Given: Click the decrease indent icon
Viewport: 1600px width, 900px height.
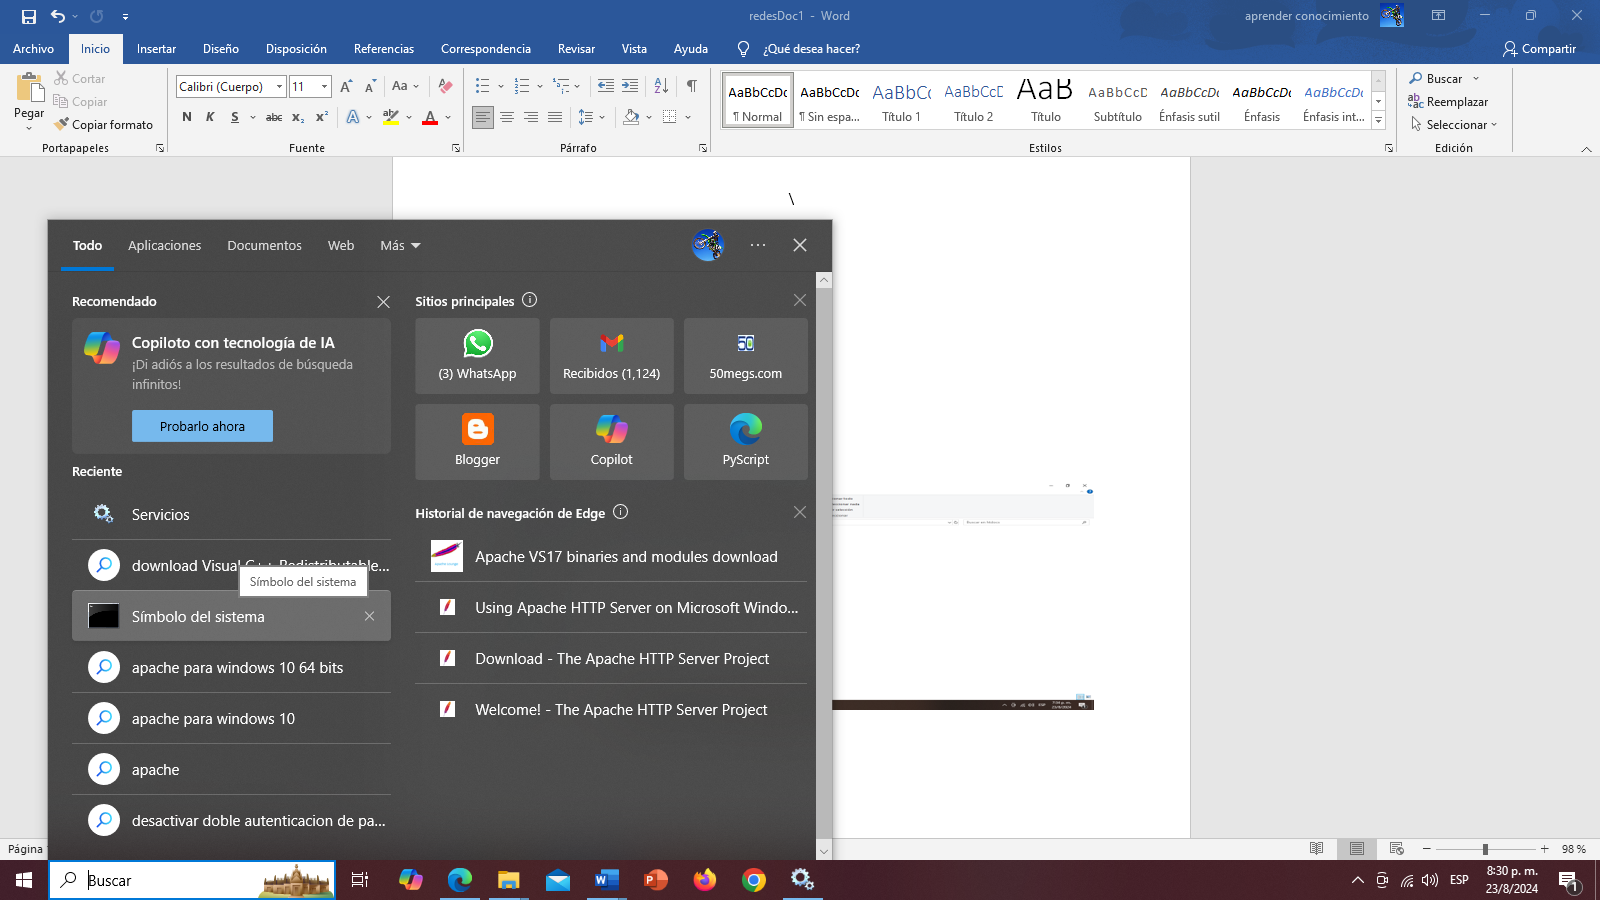Looking at the screenshot, I should click(606, 87).
